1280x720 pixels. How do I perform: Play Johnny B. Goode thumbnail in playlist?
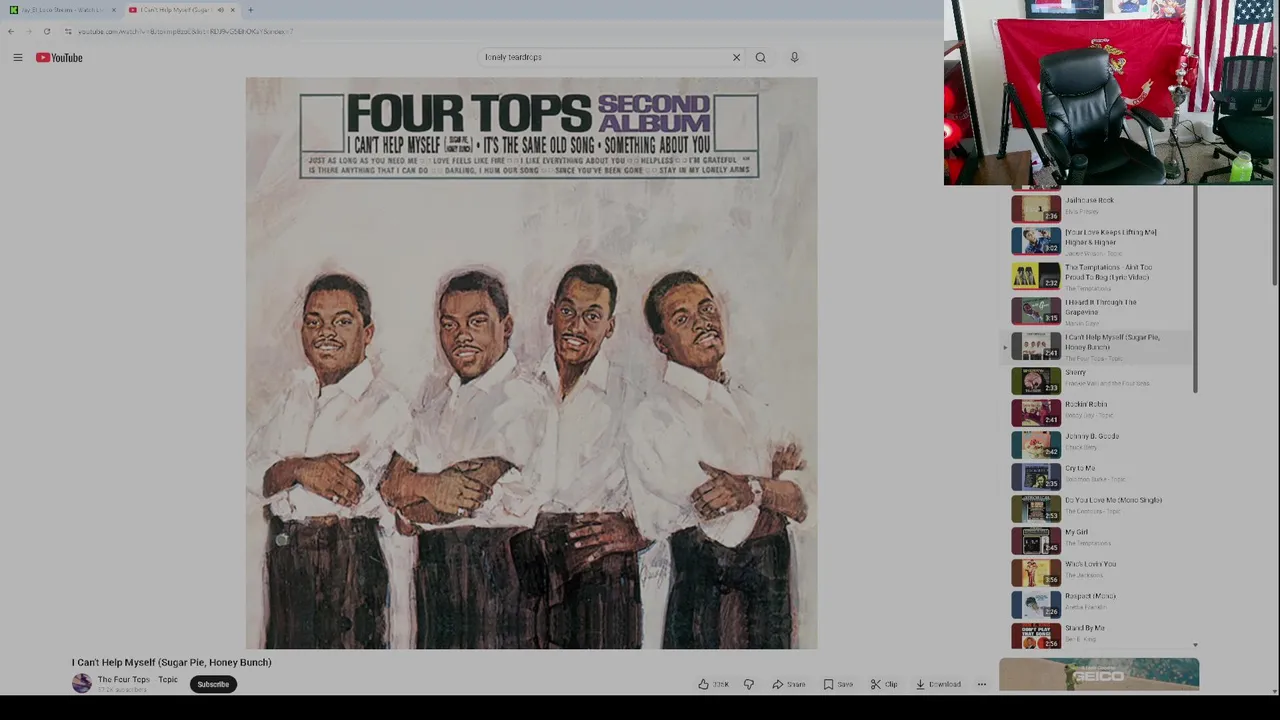[x=1036, y=444]
